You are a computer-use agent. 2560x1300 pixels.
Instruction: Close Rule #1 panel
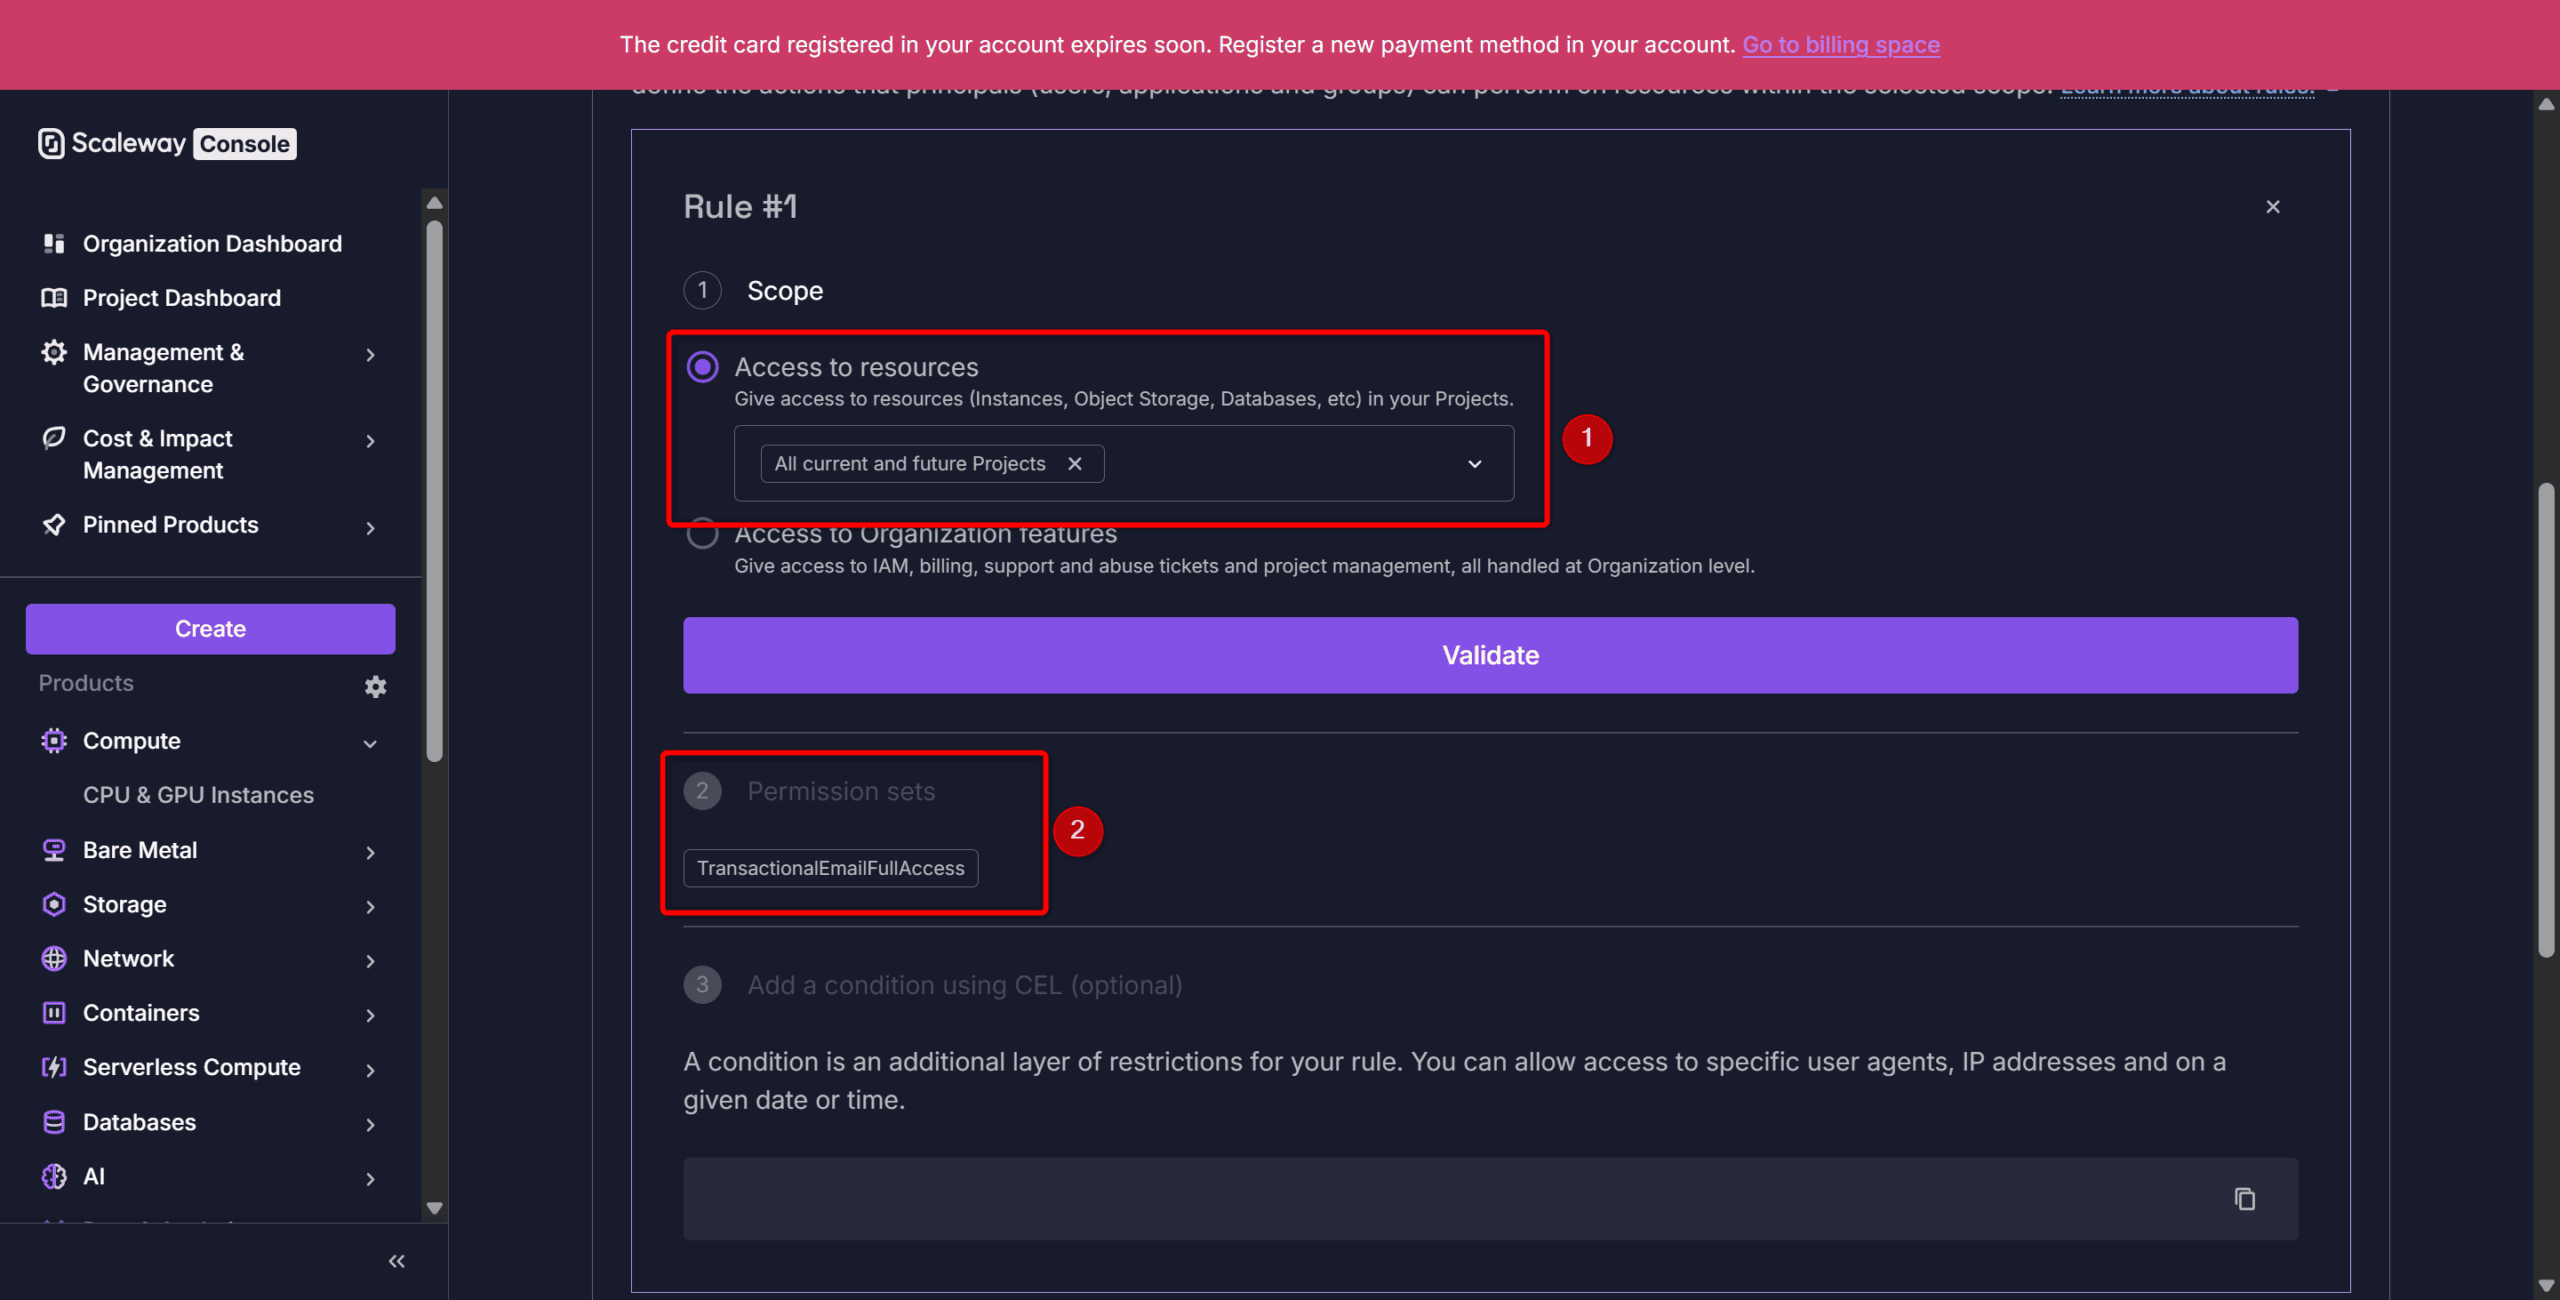pyautogui.click(x=2273, y=207)
